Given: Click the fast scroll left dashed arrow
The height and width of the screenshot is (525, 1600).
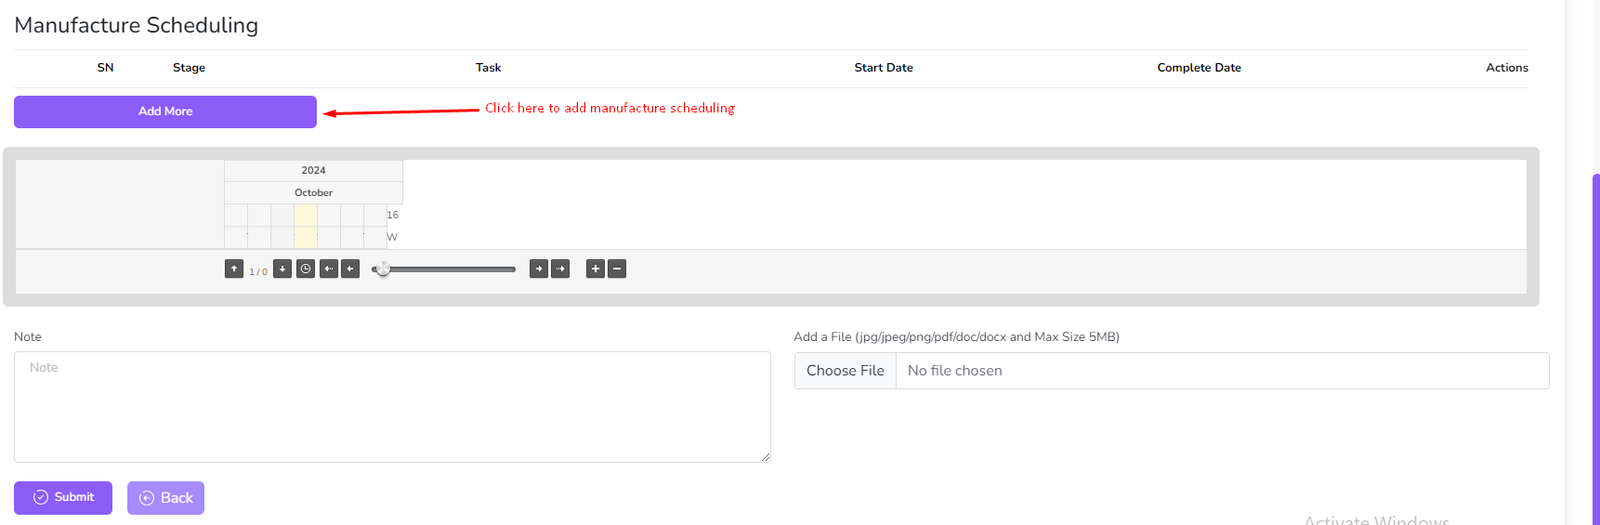Looking at the screenshot, I should (x=329, y=269).
